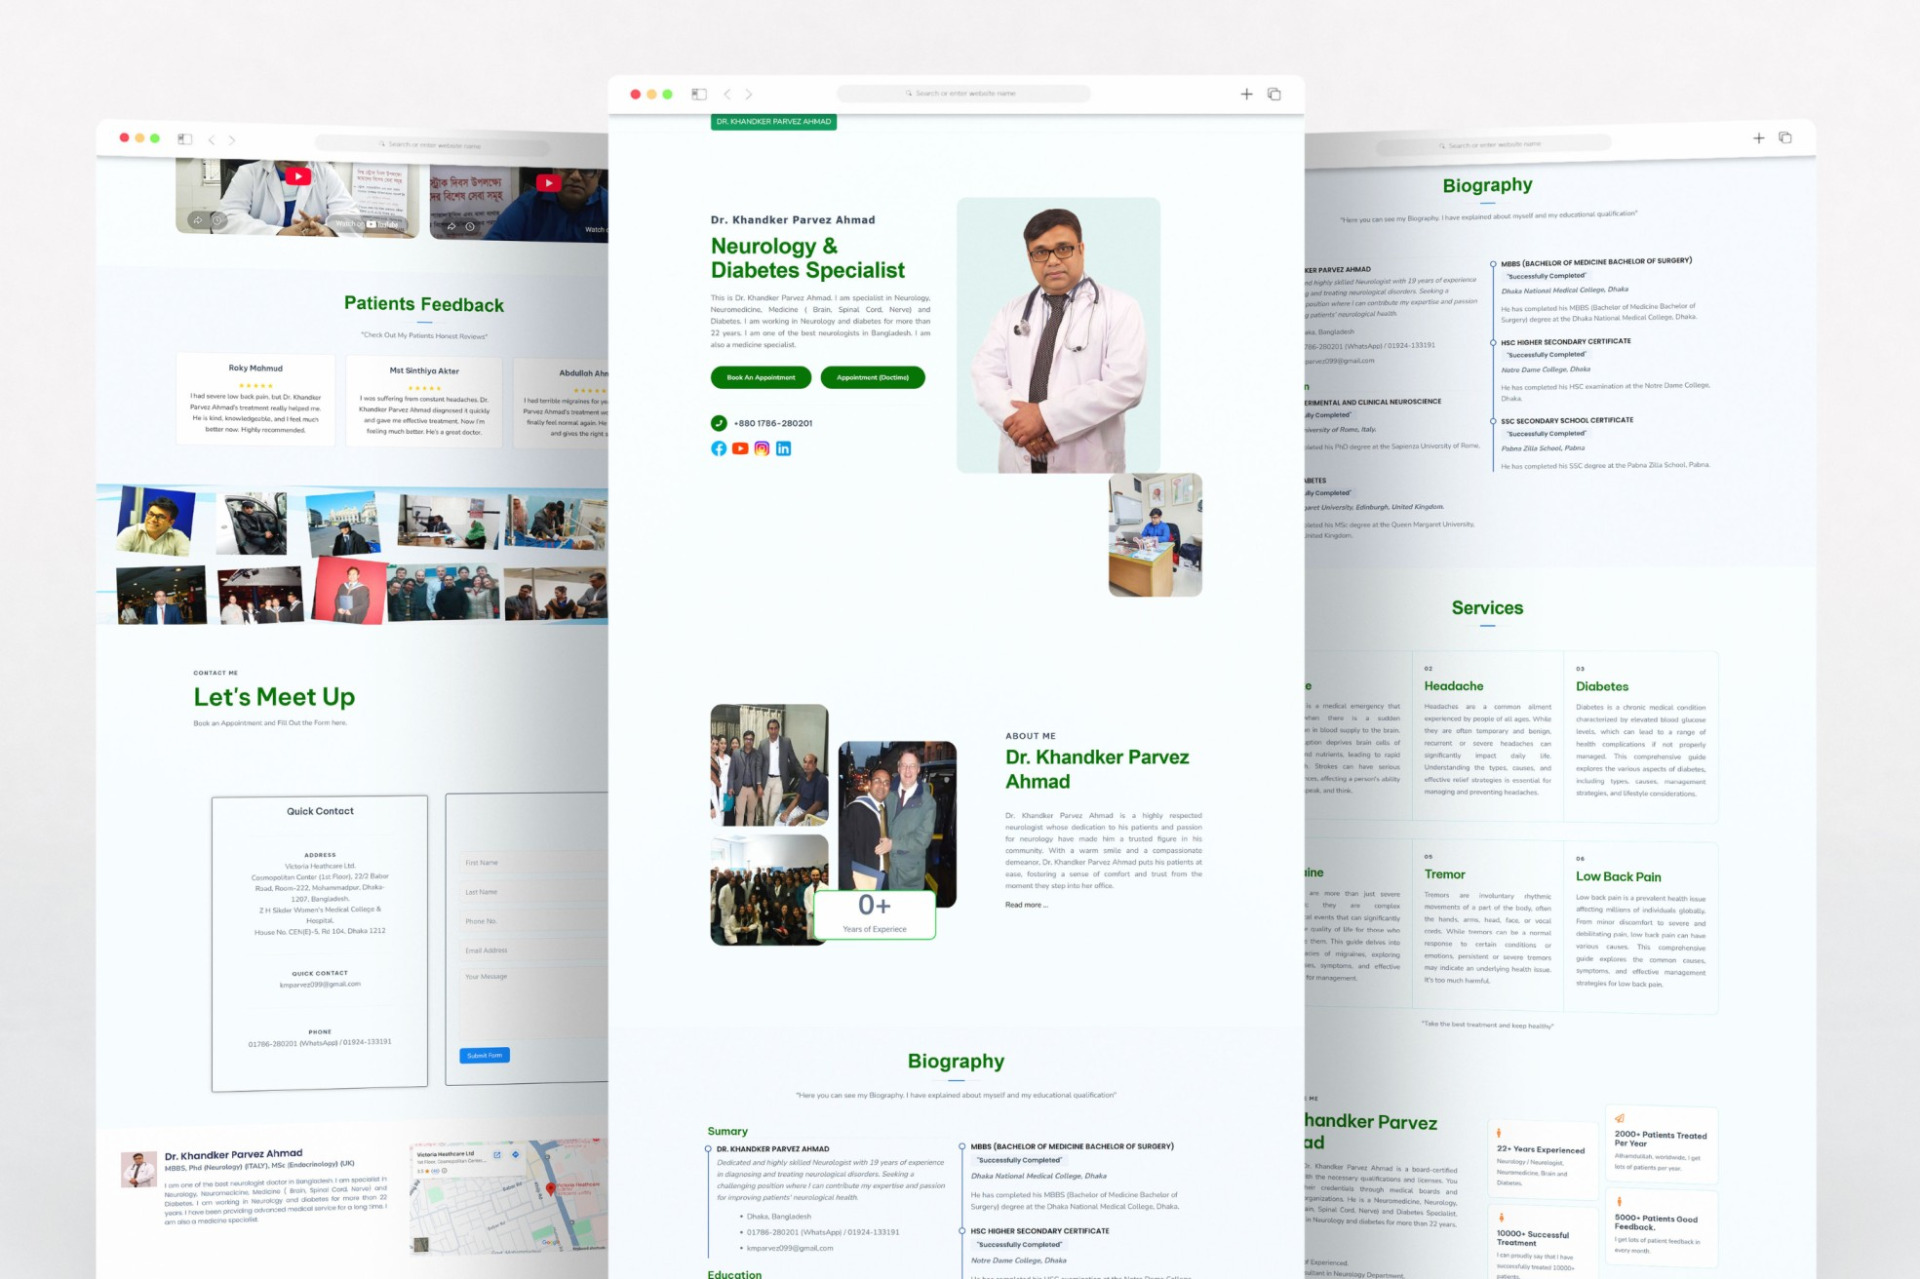Image resolution: width=1920 pixels, height=1279 pixels.
Task: Click the '22+ Years Experienced' stat card
Action: 1543,1160
